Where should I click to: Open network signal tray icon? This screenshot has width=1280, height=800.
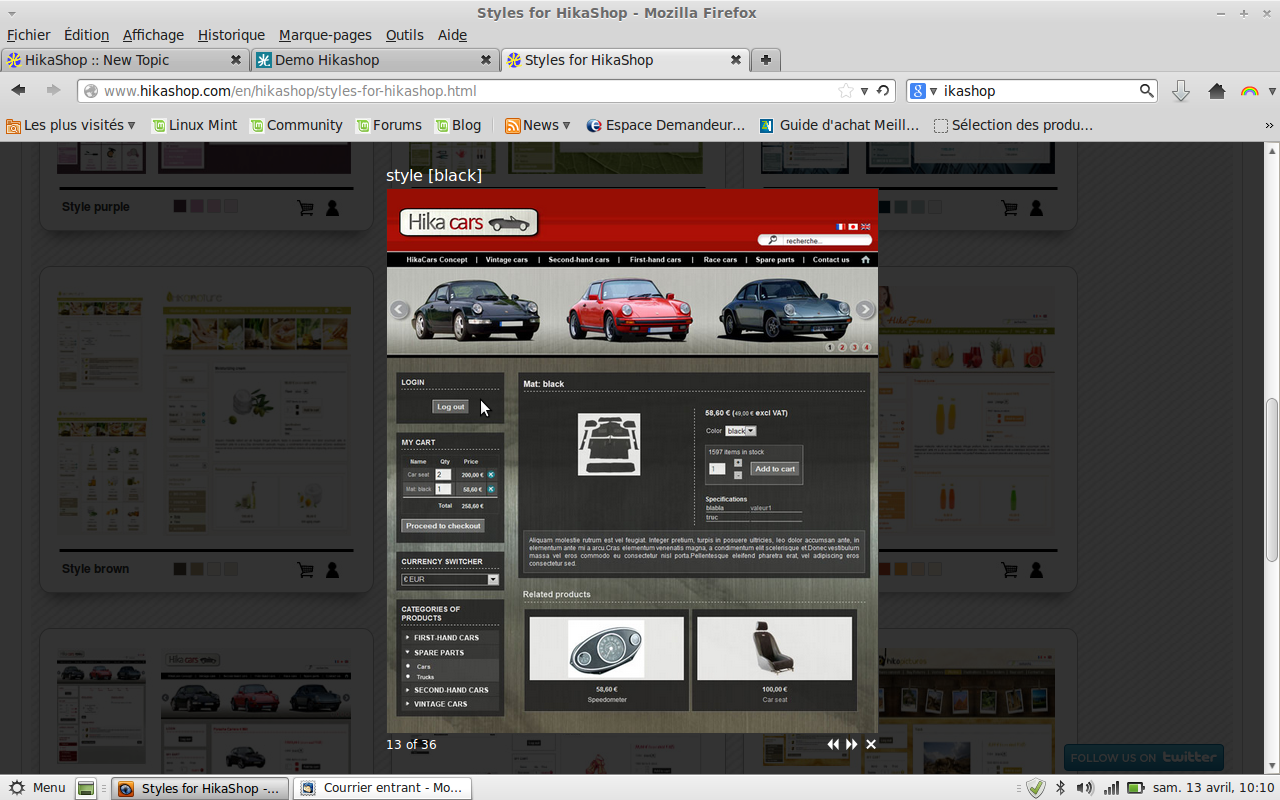[1111, 788]
